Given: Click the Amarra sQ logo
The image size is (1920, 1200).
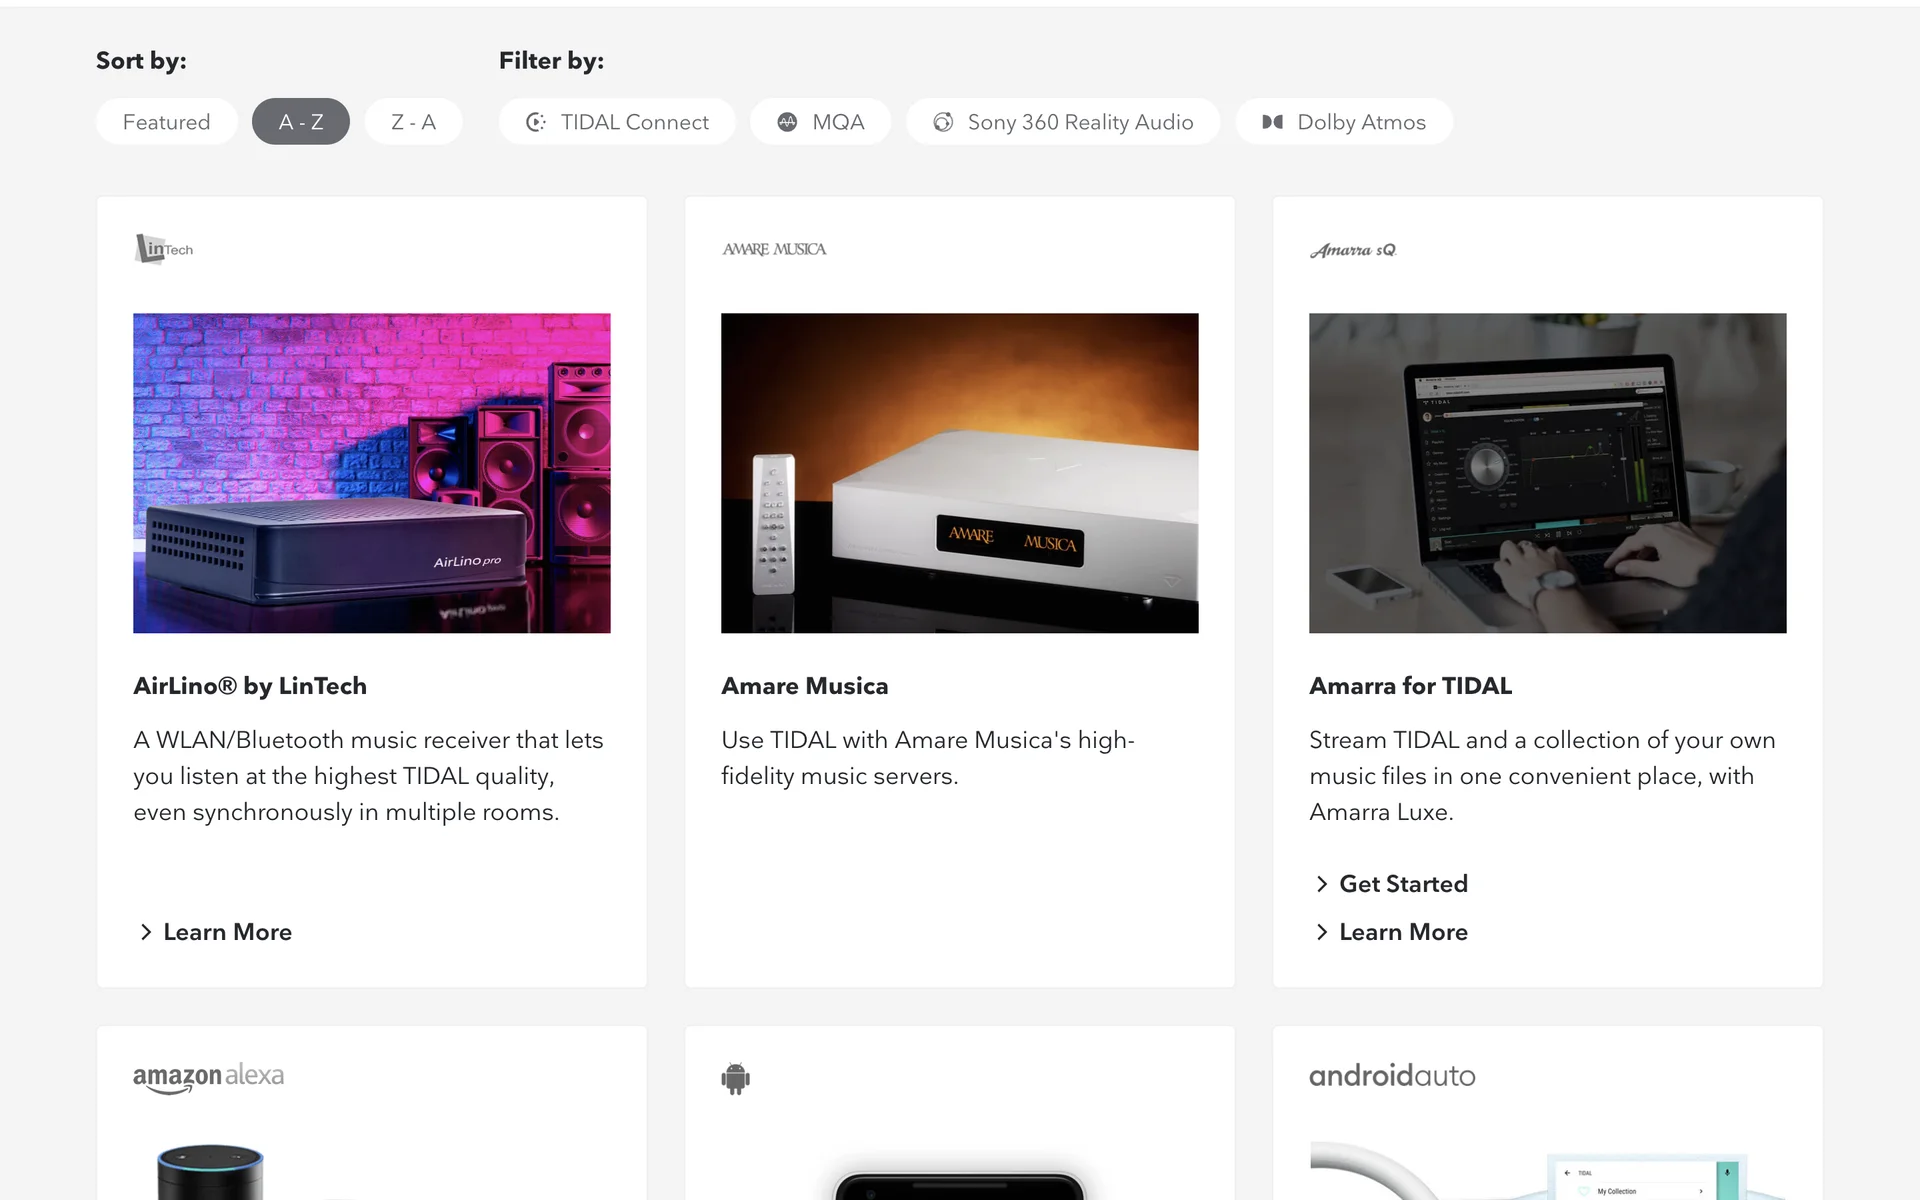Looking at the screenshot, I should [x=1352, y=250].
